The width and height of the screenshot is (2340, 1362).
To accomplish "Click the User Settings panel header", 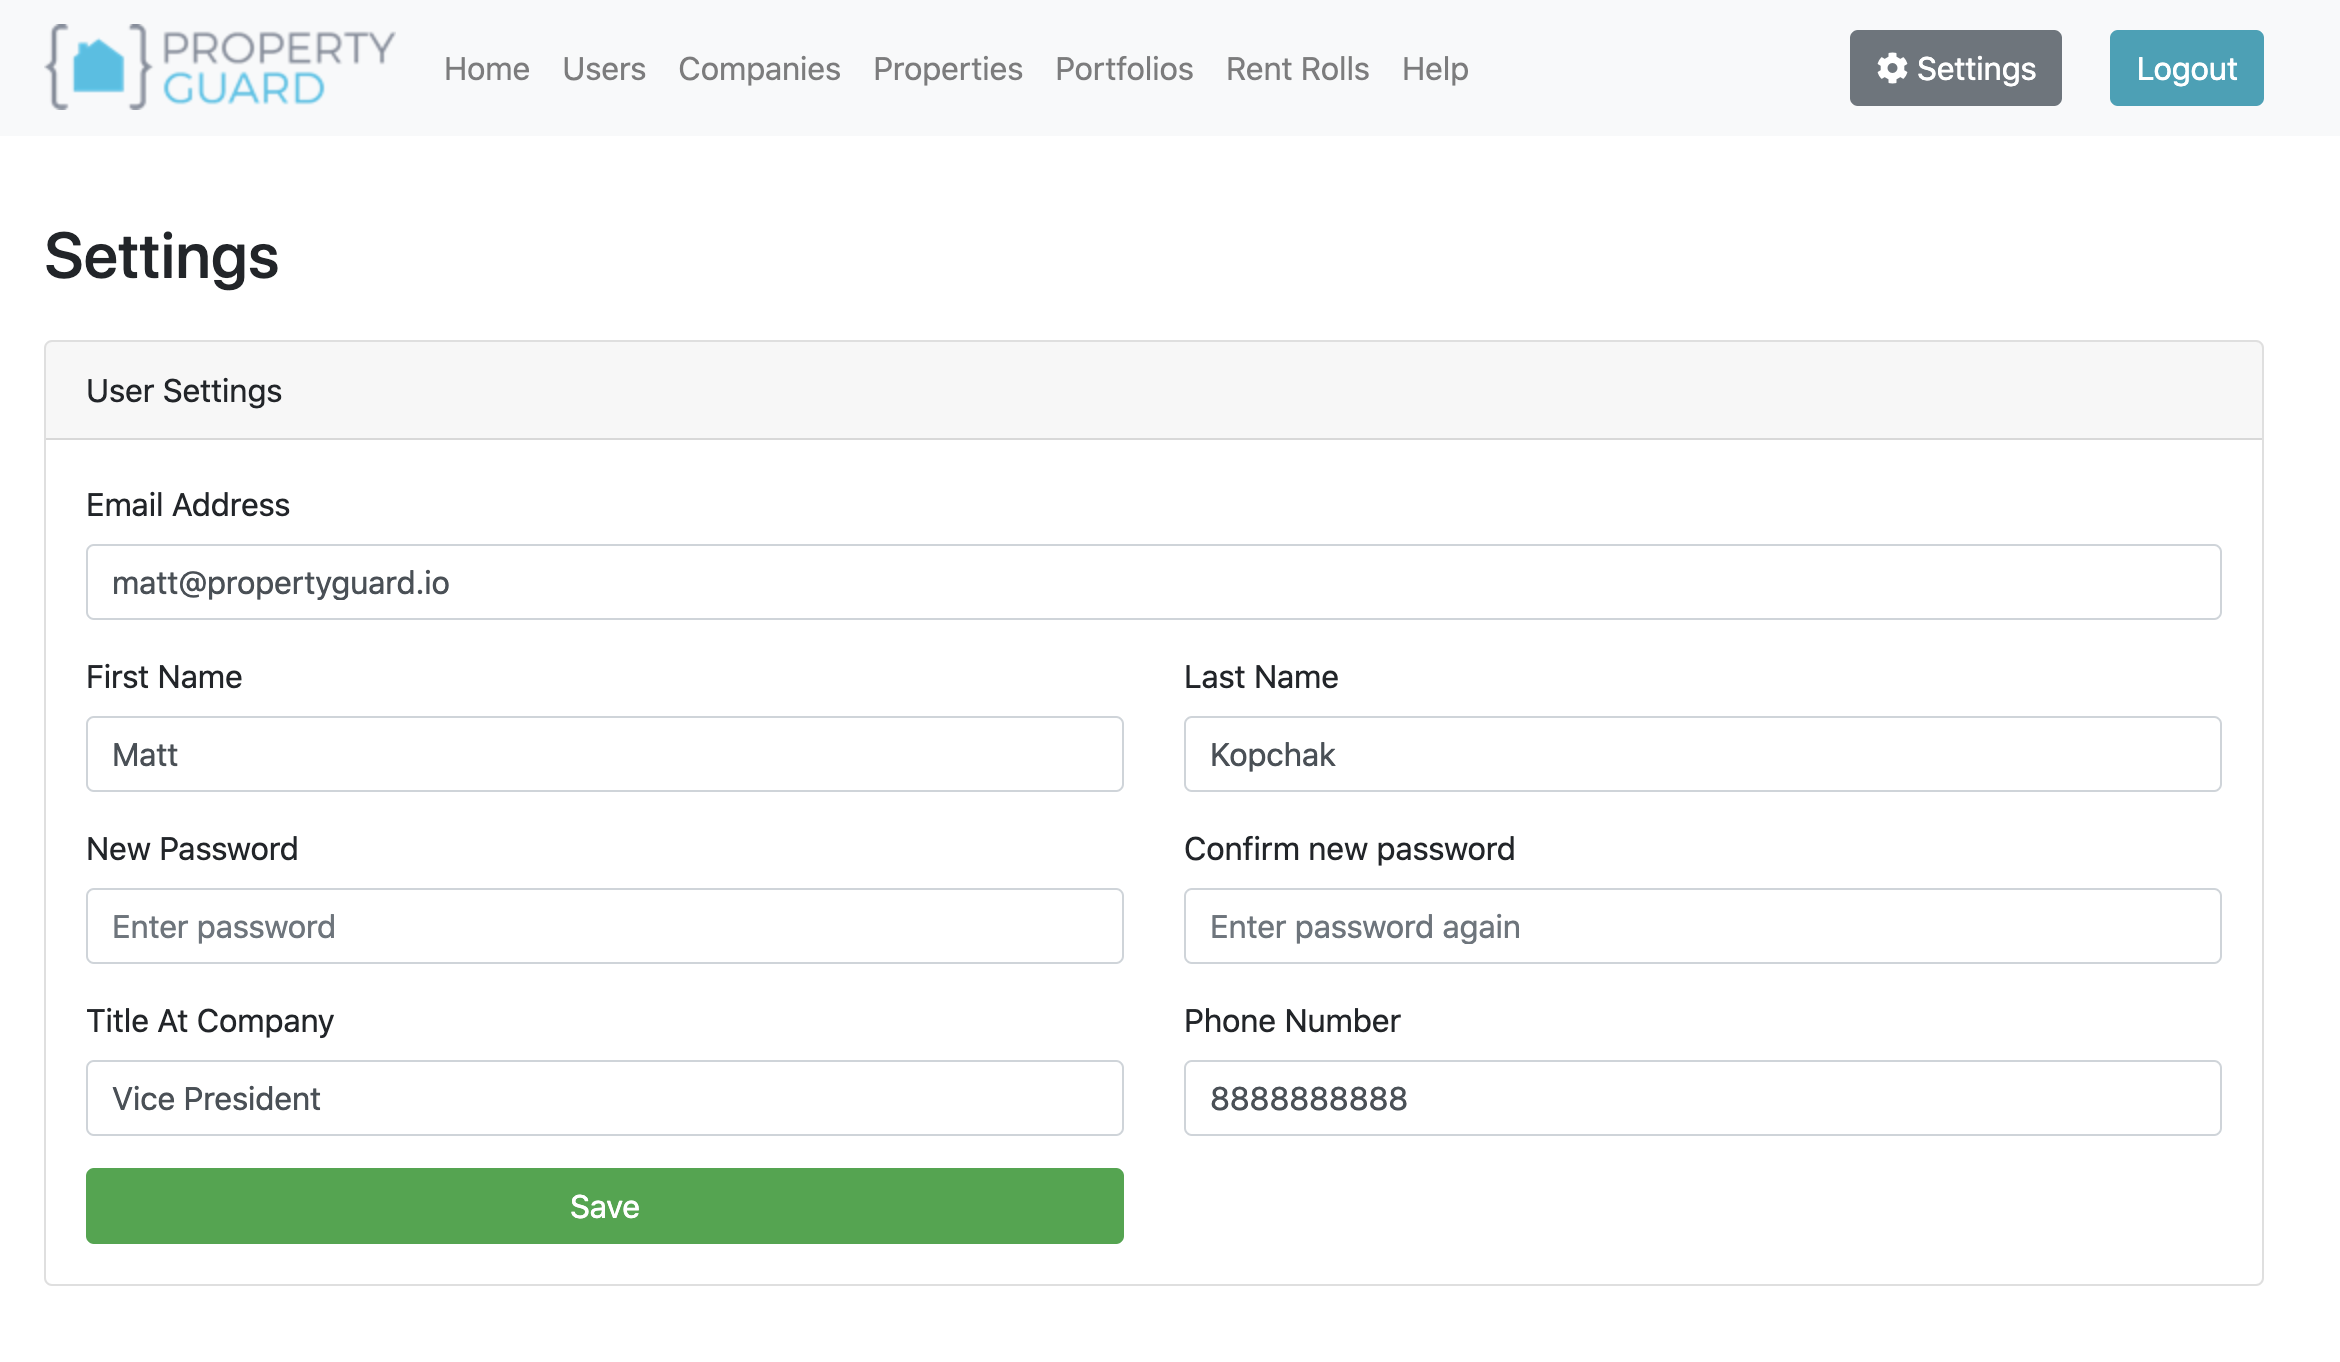I will tap(184, 390).
